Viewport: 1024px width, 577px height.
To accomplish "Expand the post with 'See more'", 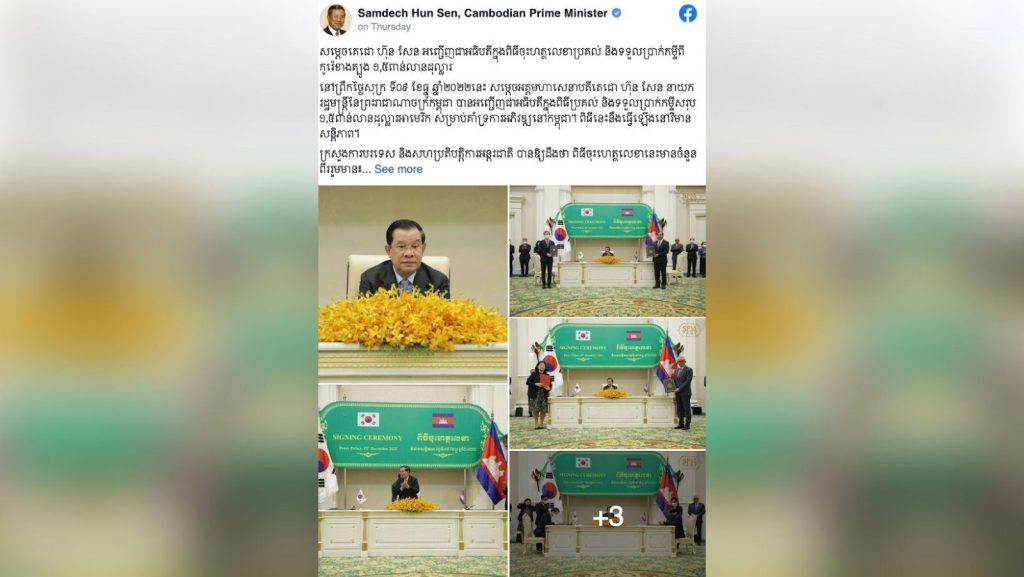I will (x=398, y=169).
